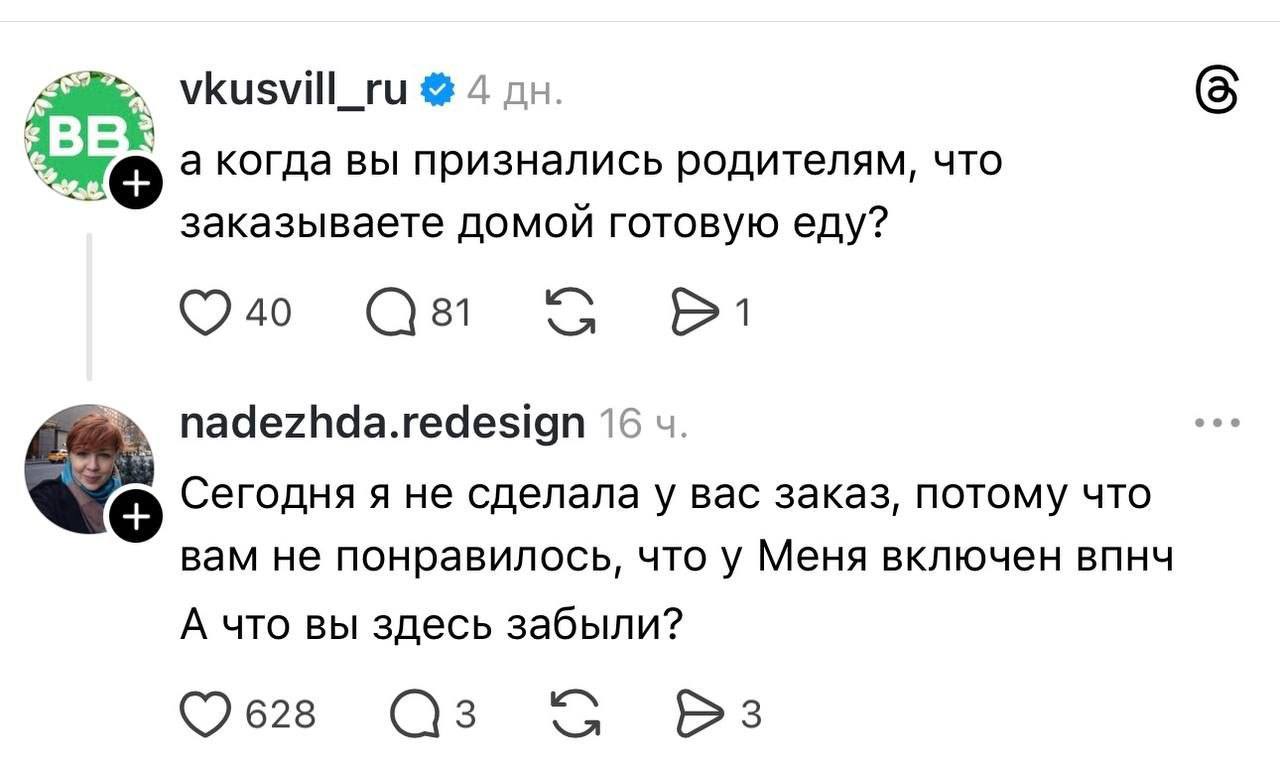Repost the nadezhda.redesign comment
The height and width of the screenshot is (764, 1280).
(x=570, y=714)
